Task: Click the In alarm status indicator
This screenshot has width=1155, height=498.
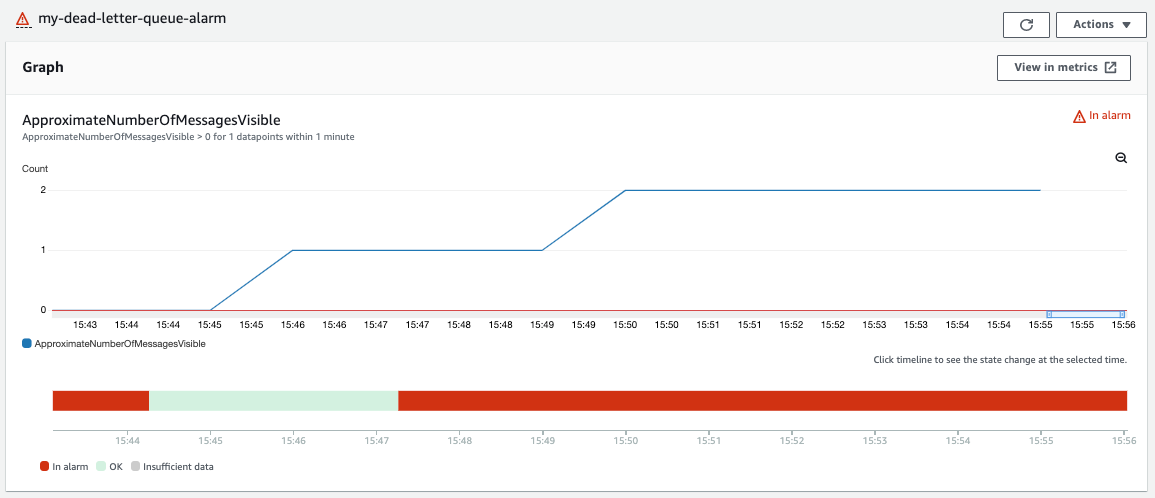Action: coord(1101,116)
